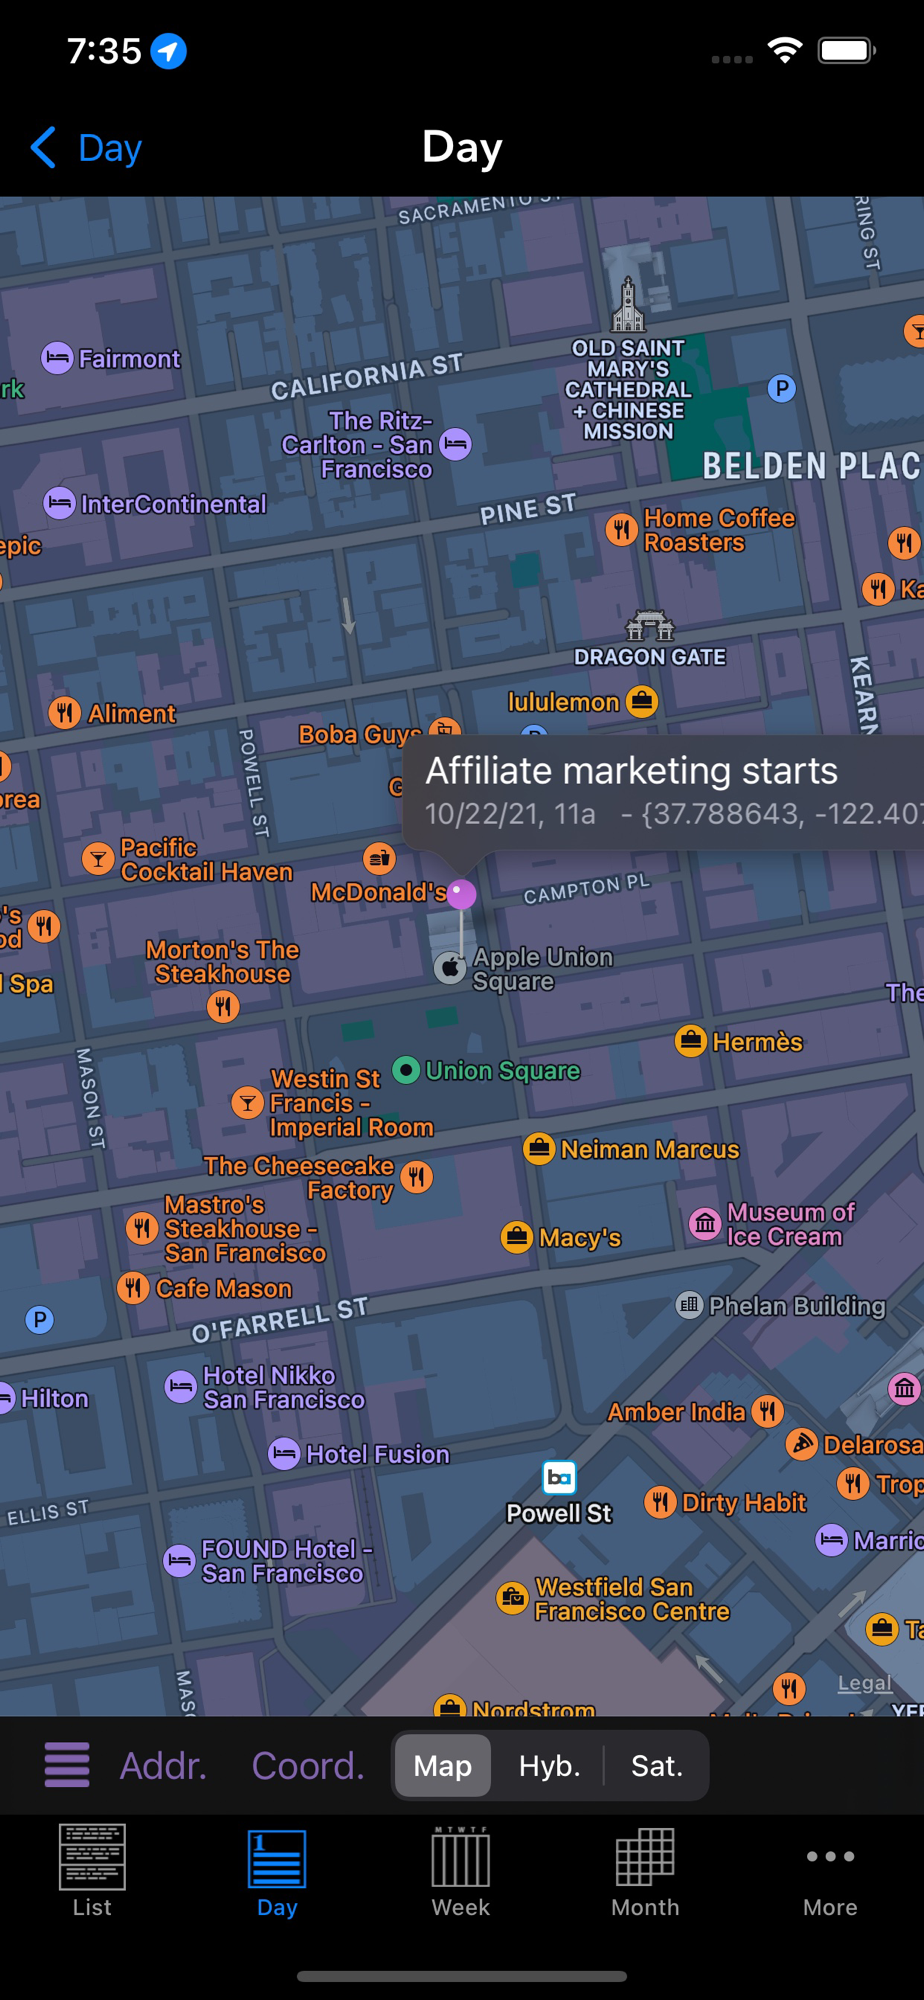
Task: Tap the Ritz-Carlton hotel icon
Action: 456,443
